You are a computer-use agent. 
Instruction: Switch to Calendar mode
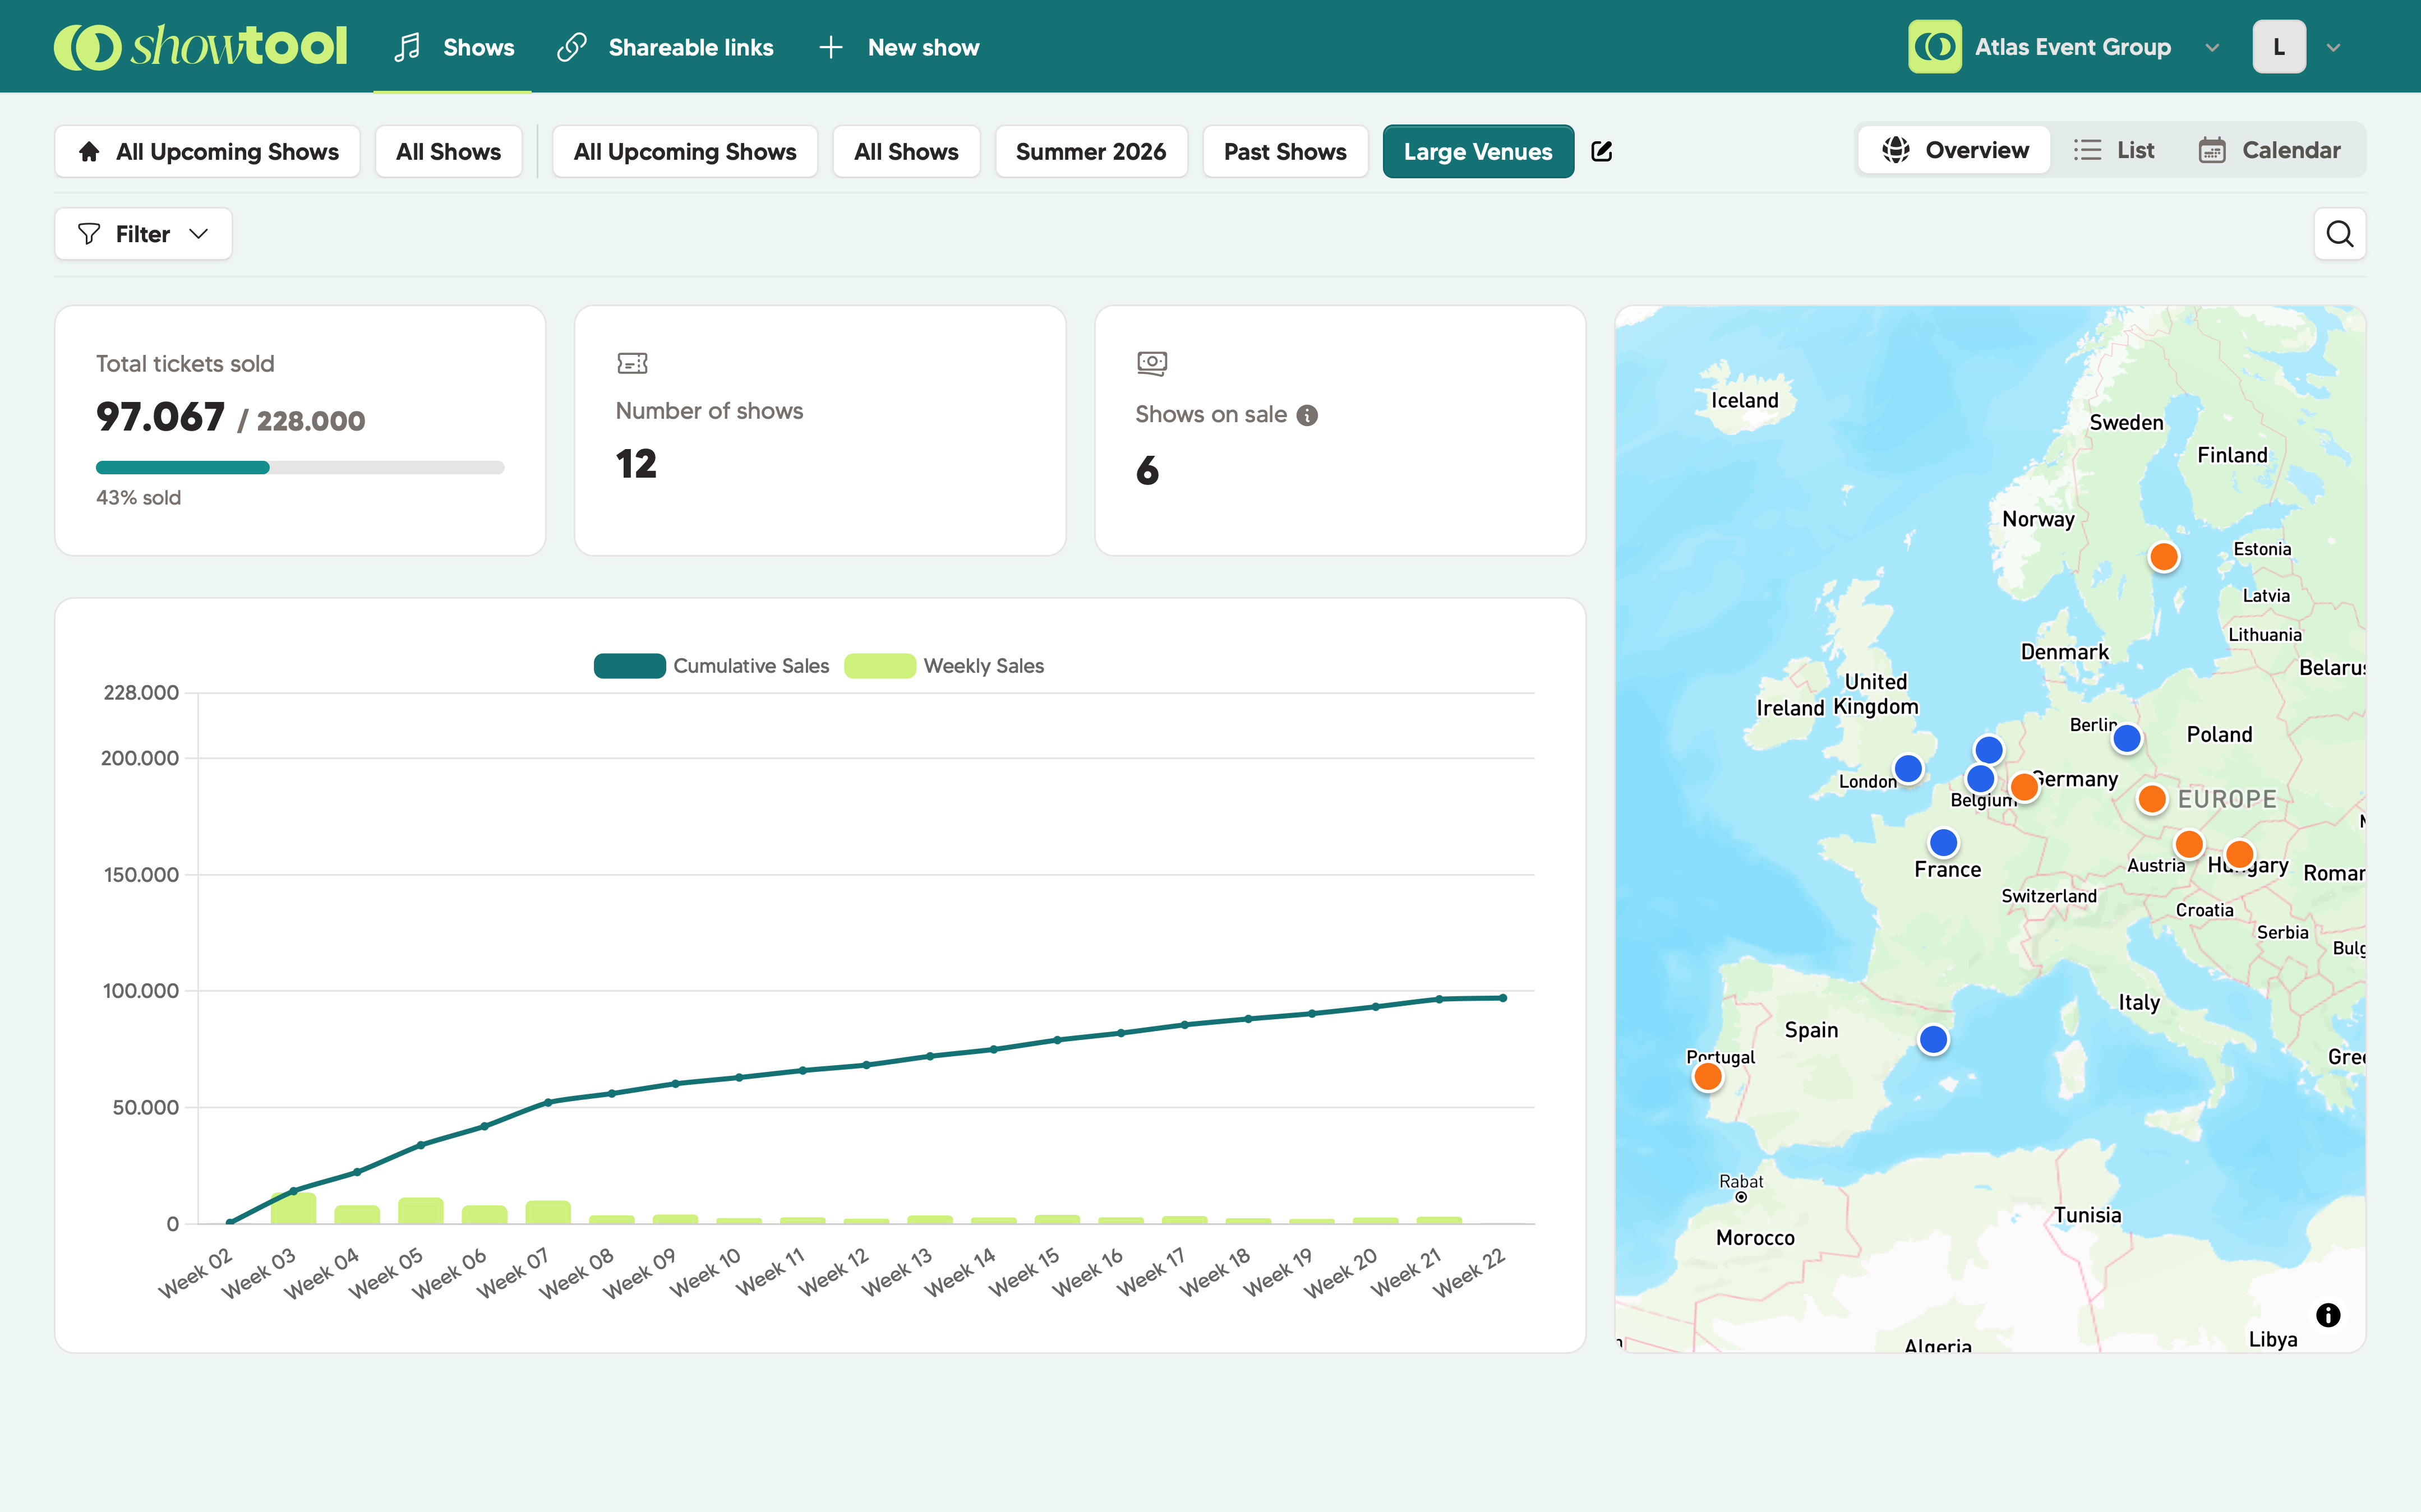point(2269,150)
